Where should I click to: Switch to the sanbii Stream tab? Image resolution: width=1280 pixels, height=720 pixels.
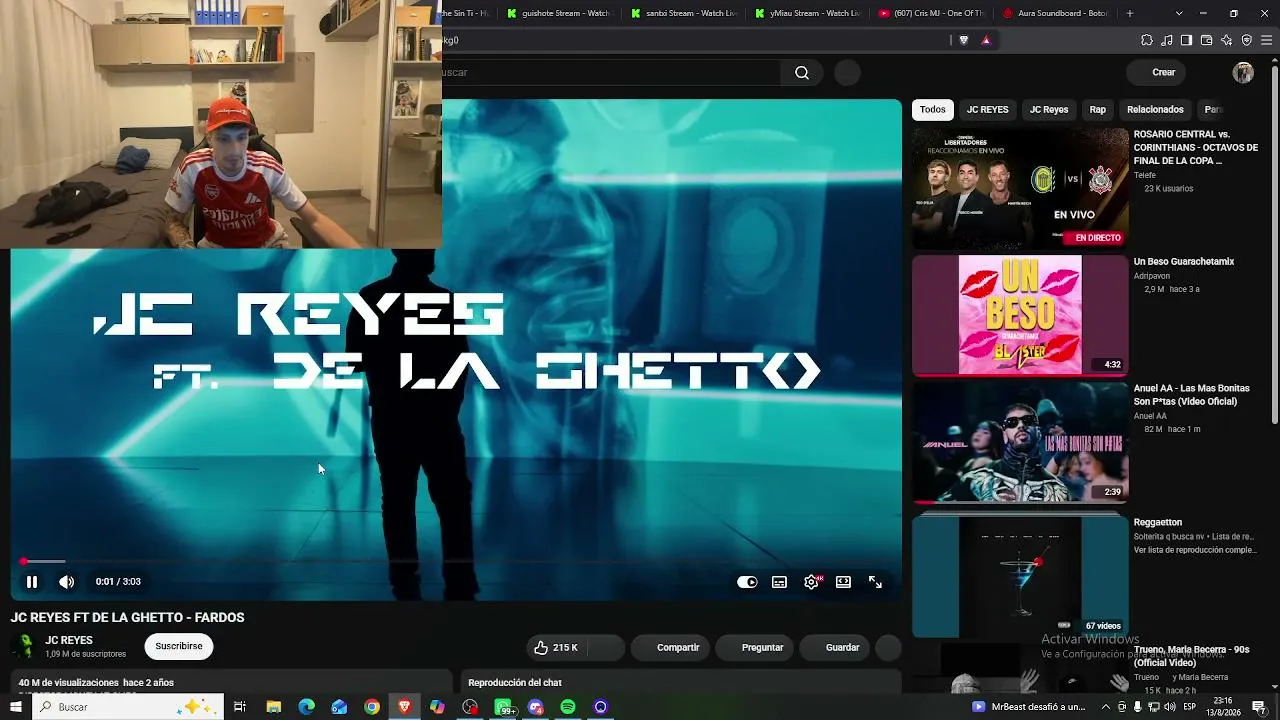681,13
